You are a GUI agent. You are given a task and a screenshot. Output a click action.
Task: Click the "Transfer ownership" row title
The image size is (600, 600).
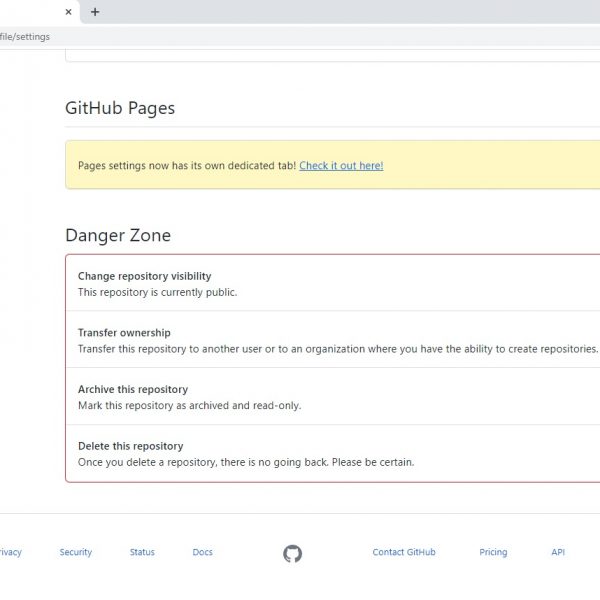pyautogui.click(x=124, y=333)
